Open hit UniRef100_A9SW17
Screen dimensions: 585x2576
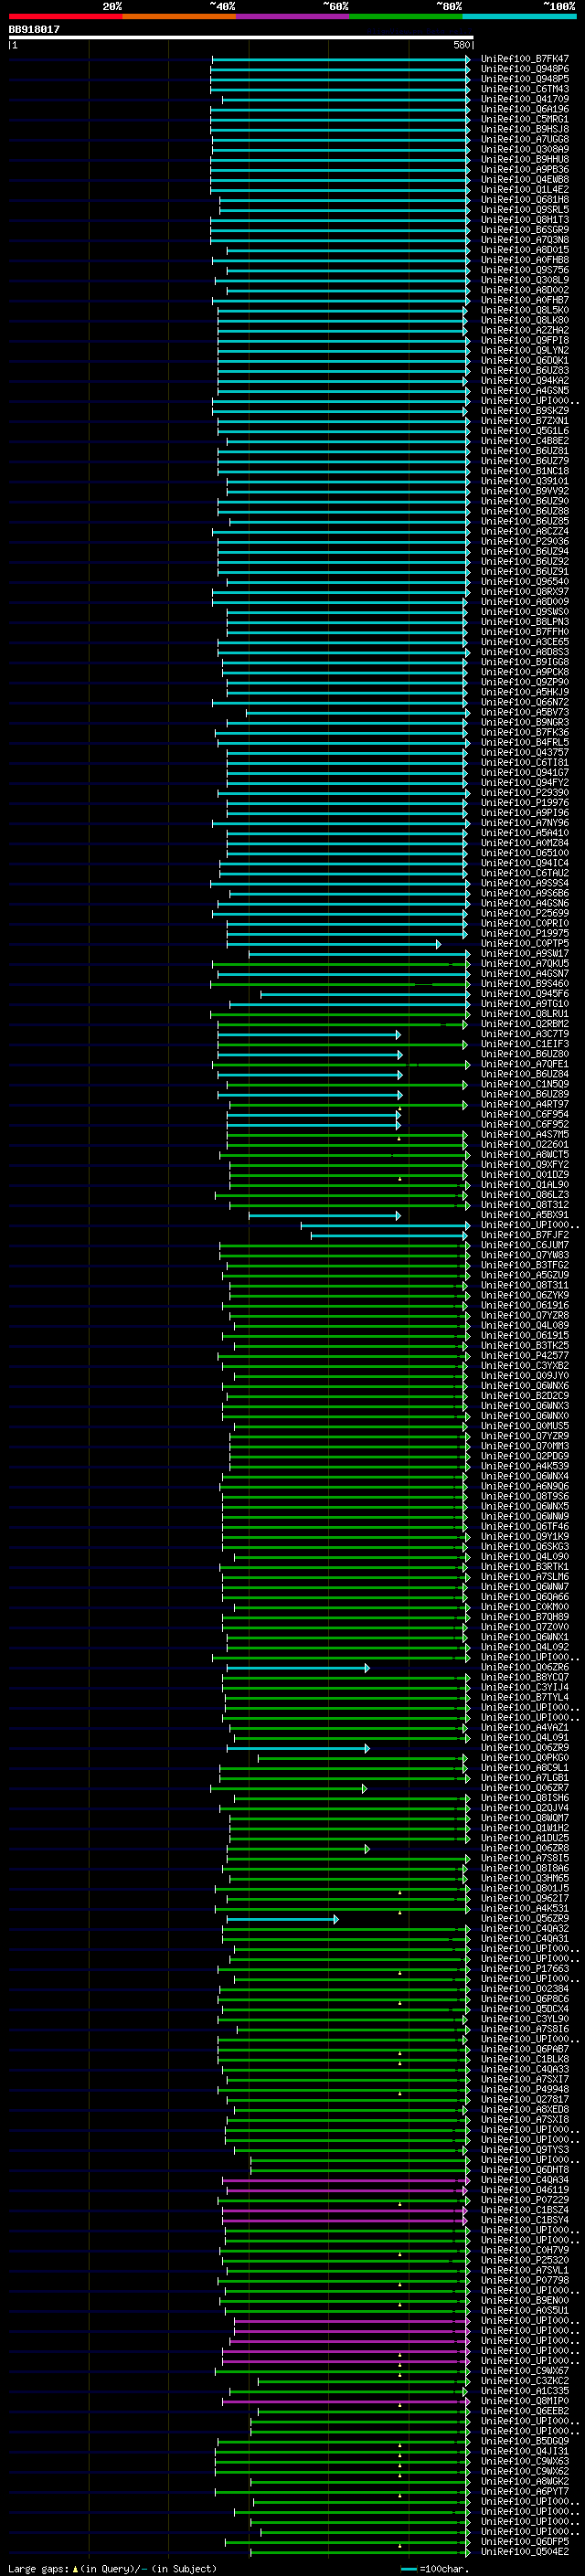[524, 953]
